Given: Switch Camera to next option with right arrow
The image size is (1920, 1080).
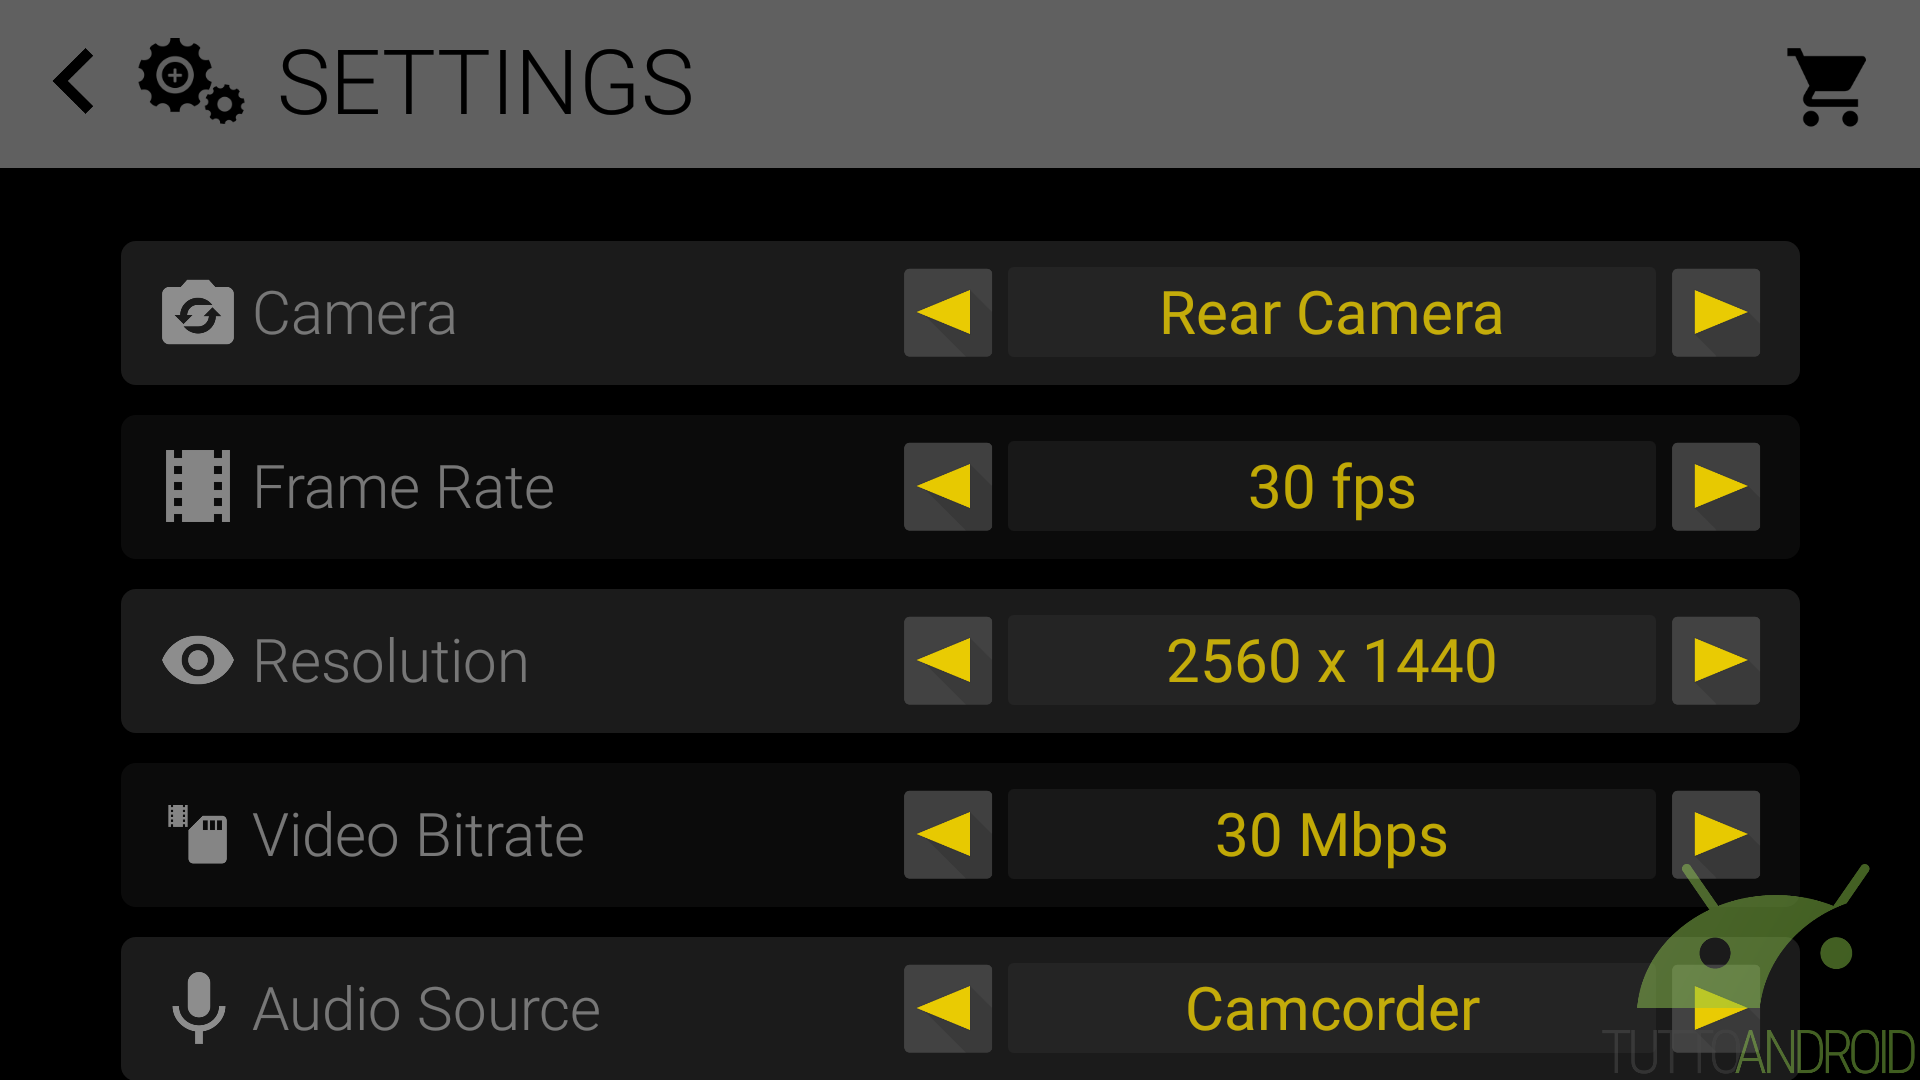Looking at the screenshot, I should (x=1716, y=312).
